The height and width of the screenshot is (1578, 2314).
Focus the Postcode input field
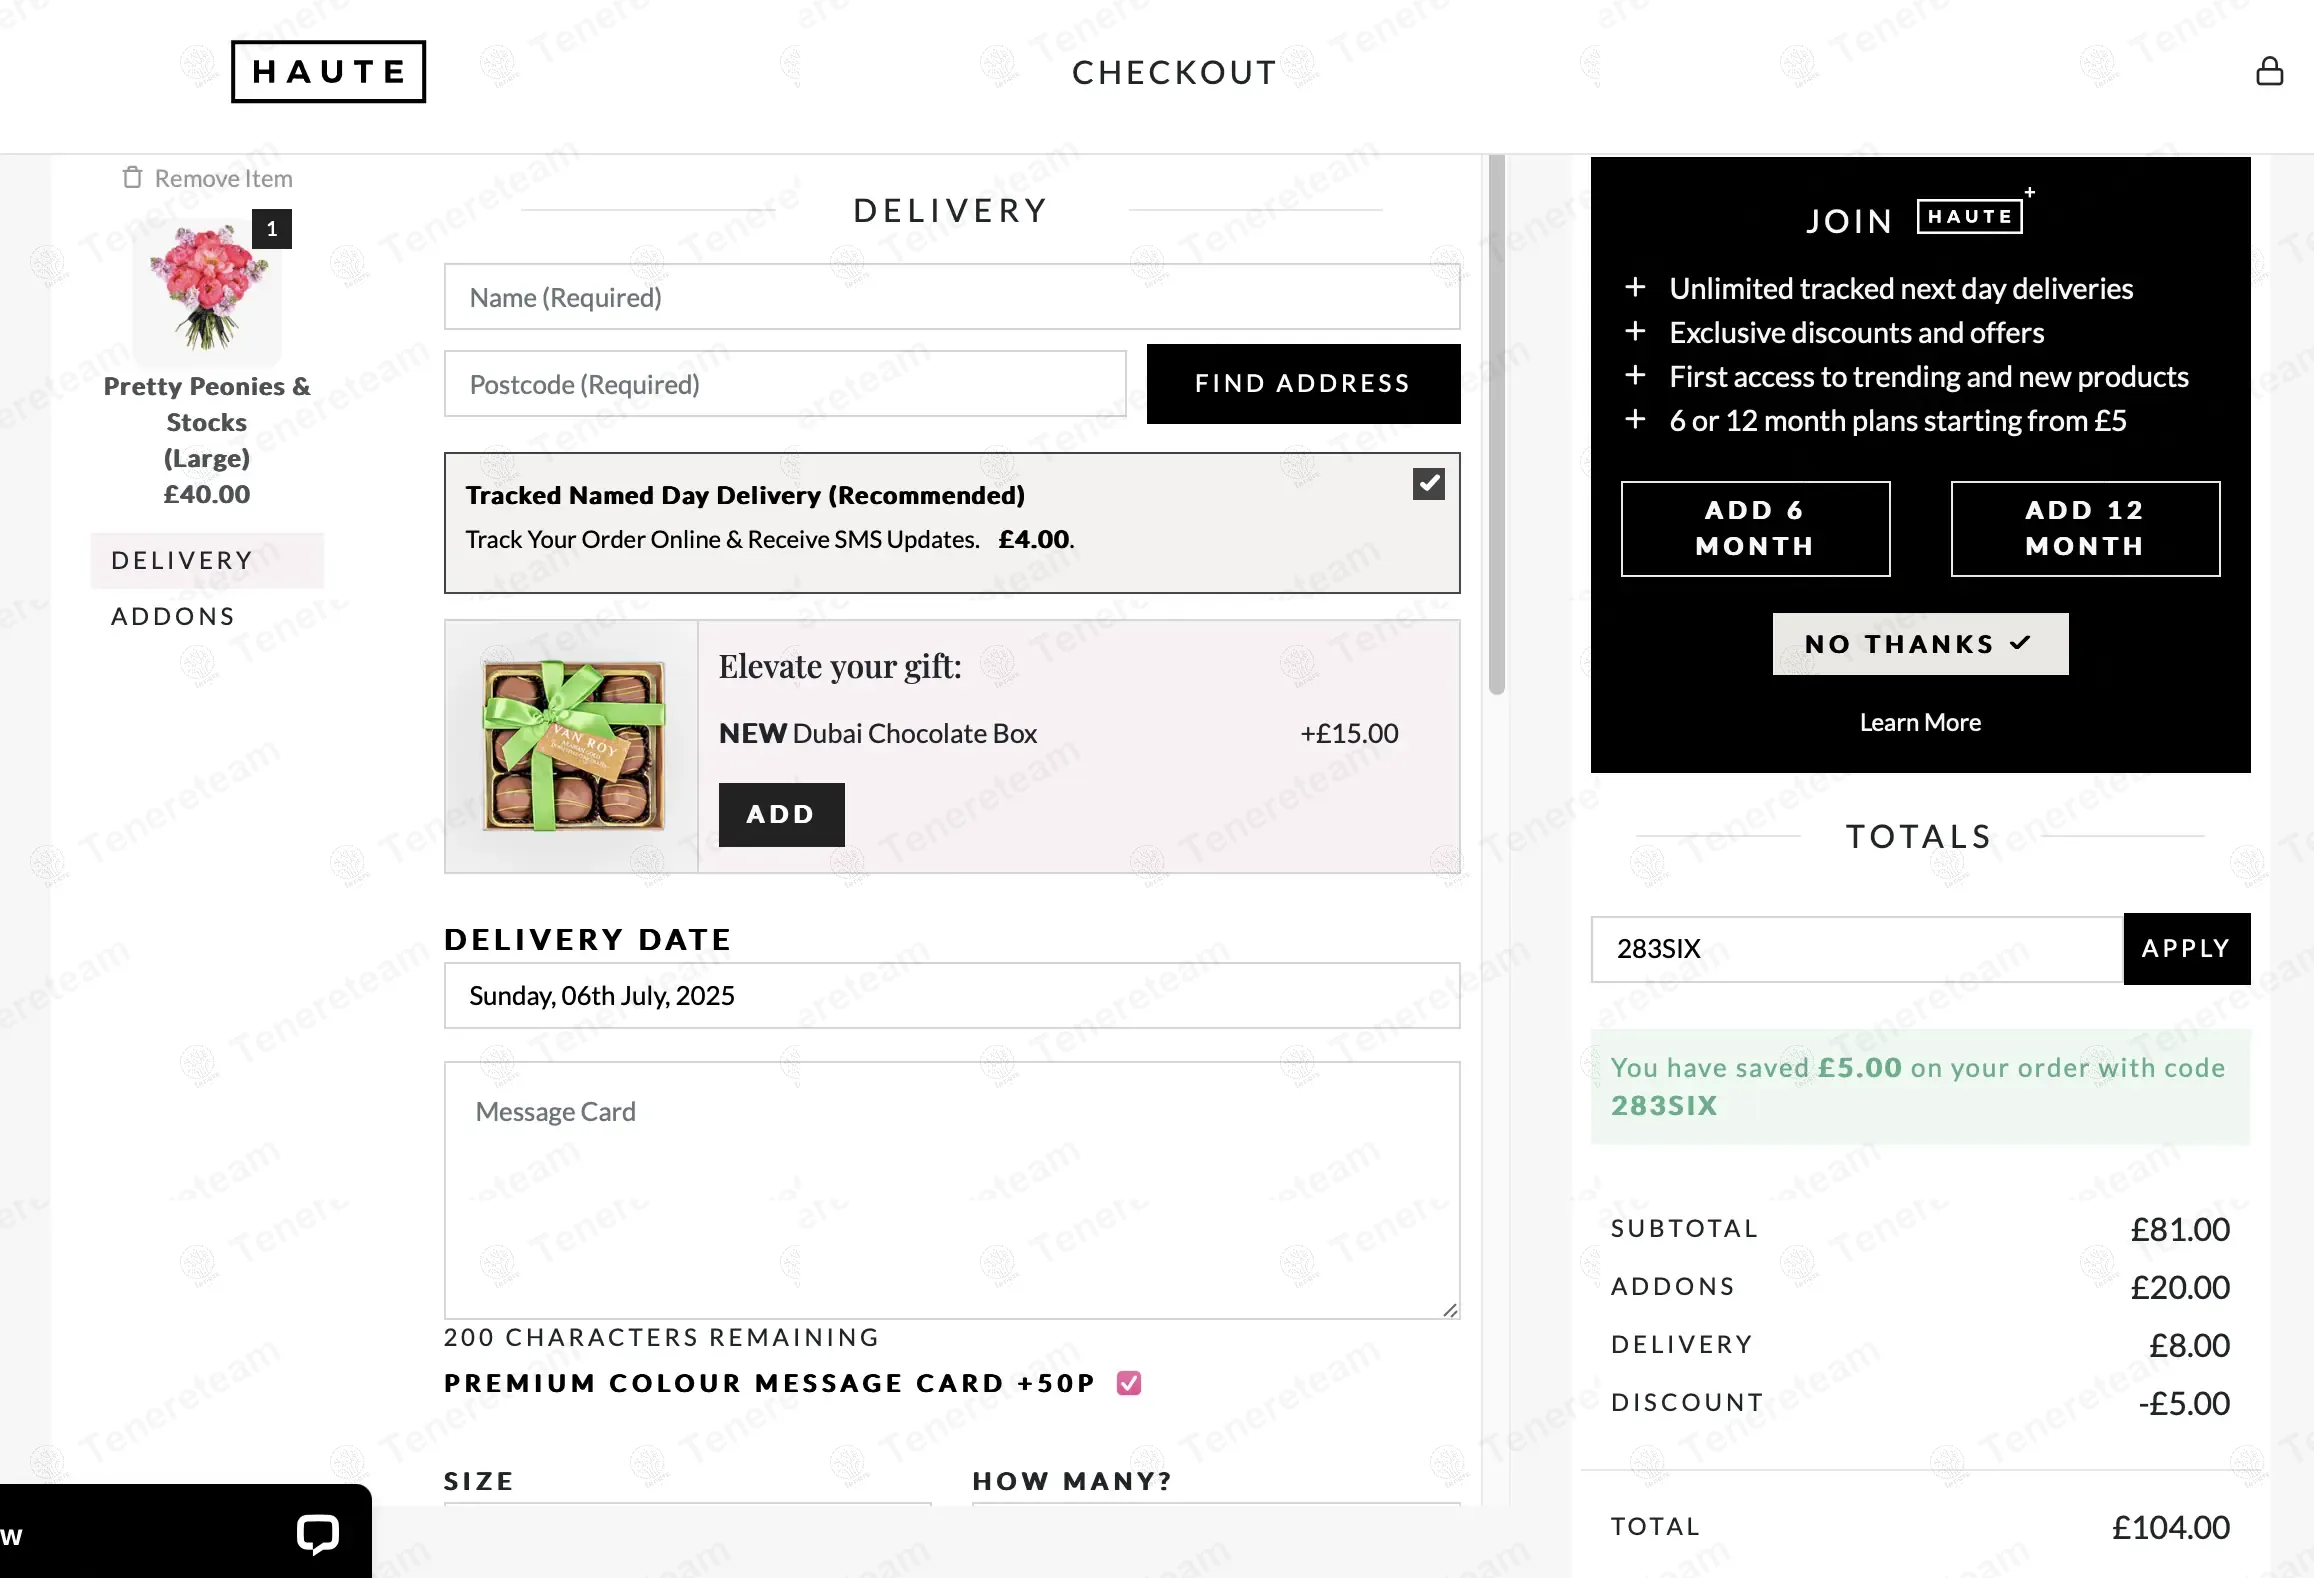pos(785,384)
